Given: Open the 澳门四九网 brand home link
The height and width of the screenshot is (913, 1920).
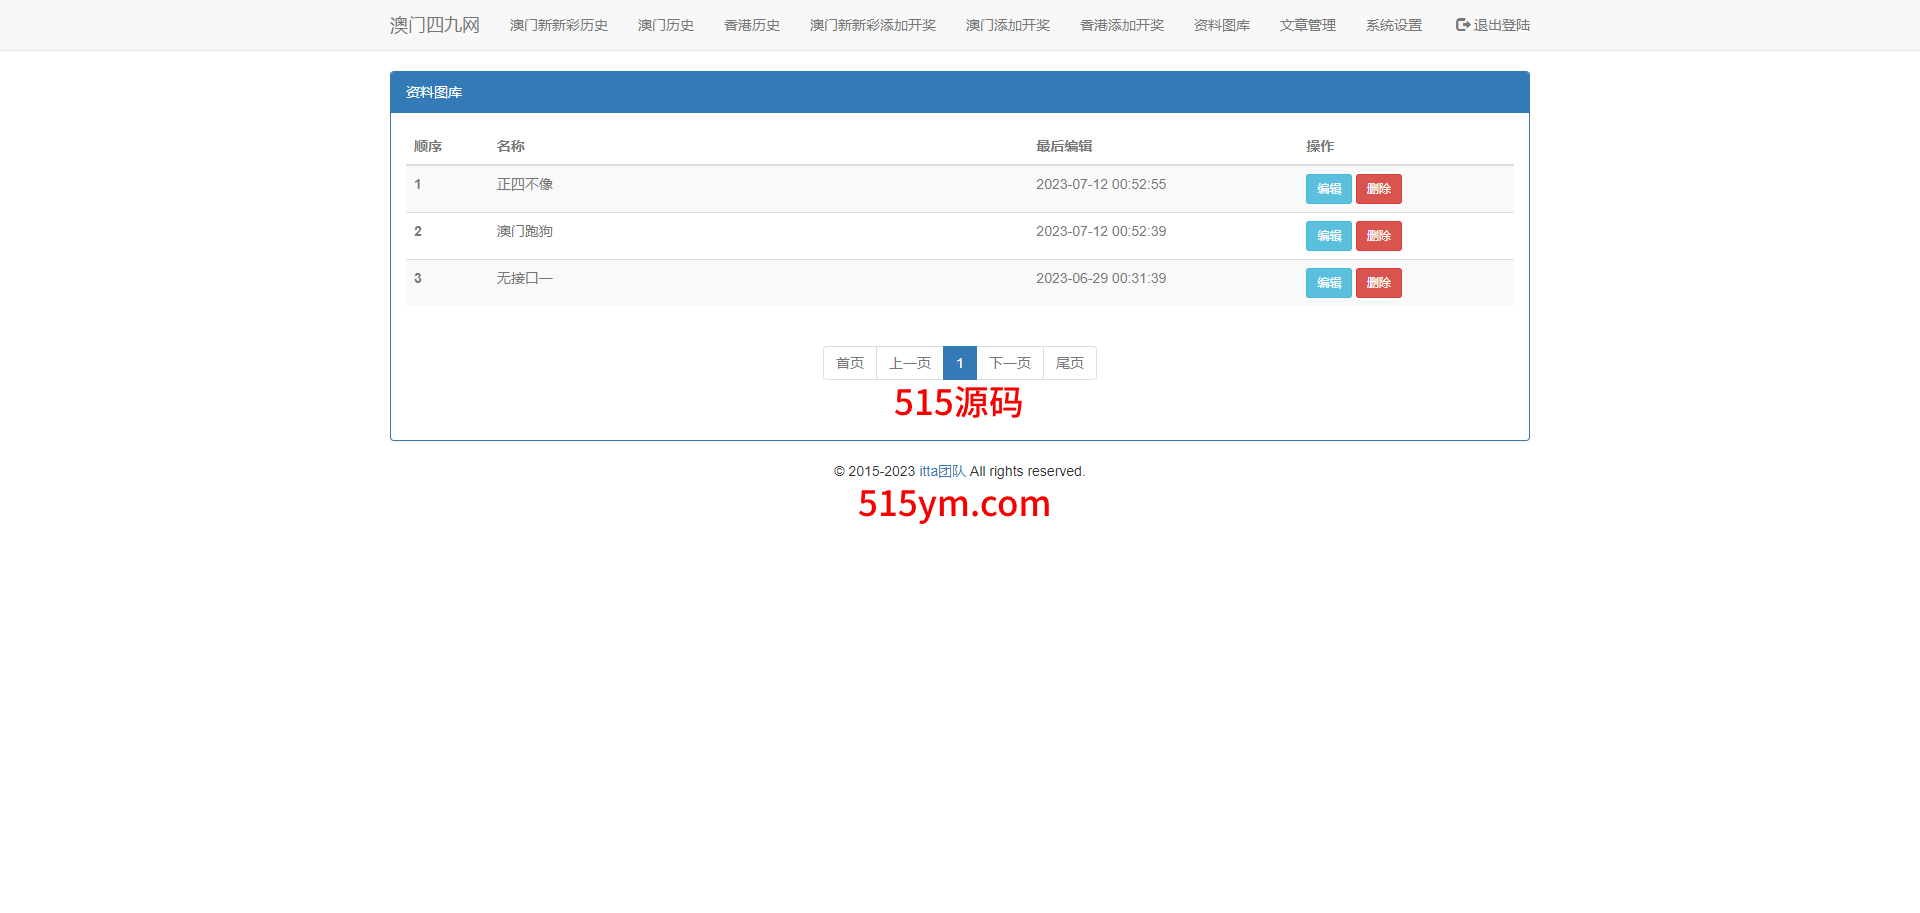Looking at the screenshot, I should point(434,25).
